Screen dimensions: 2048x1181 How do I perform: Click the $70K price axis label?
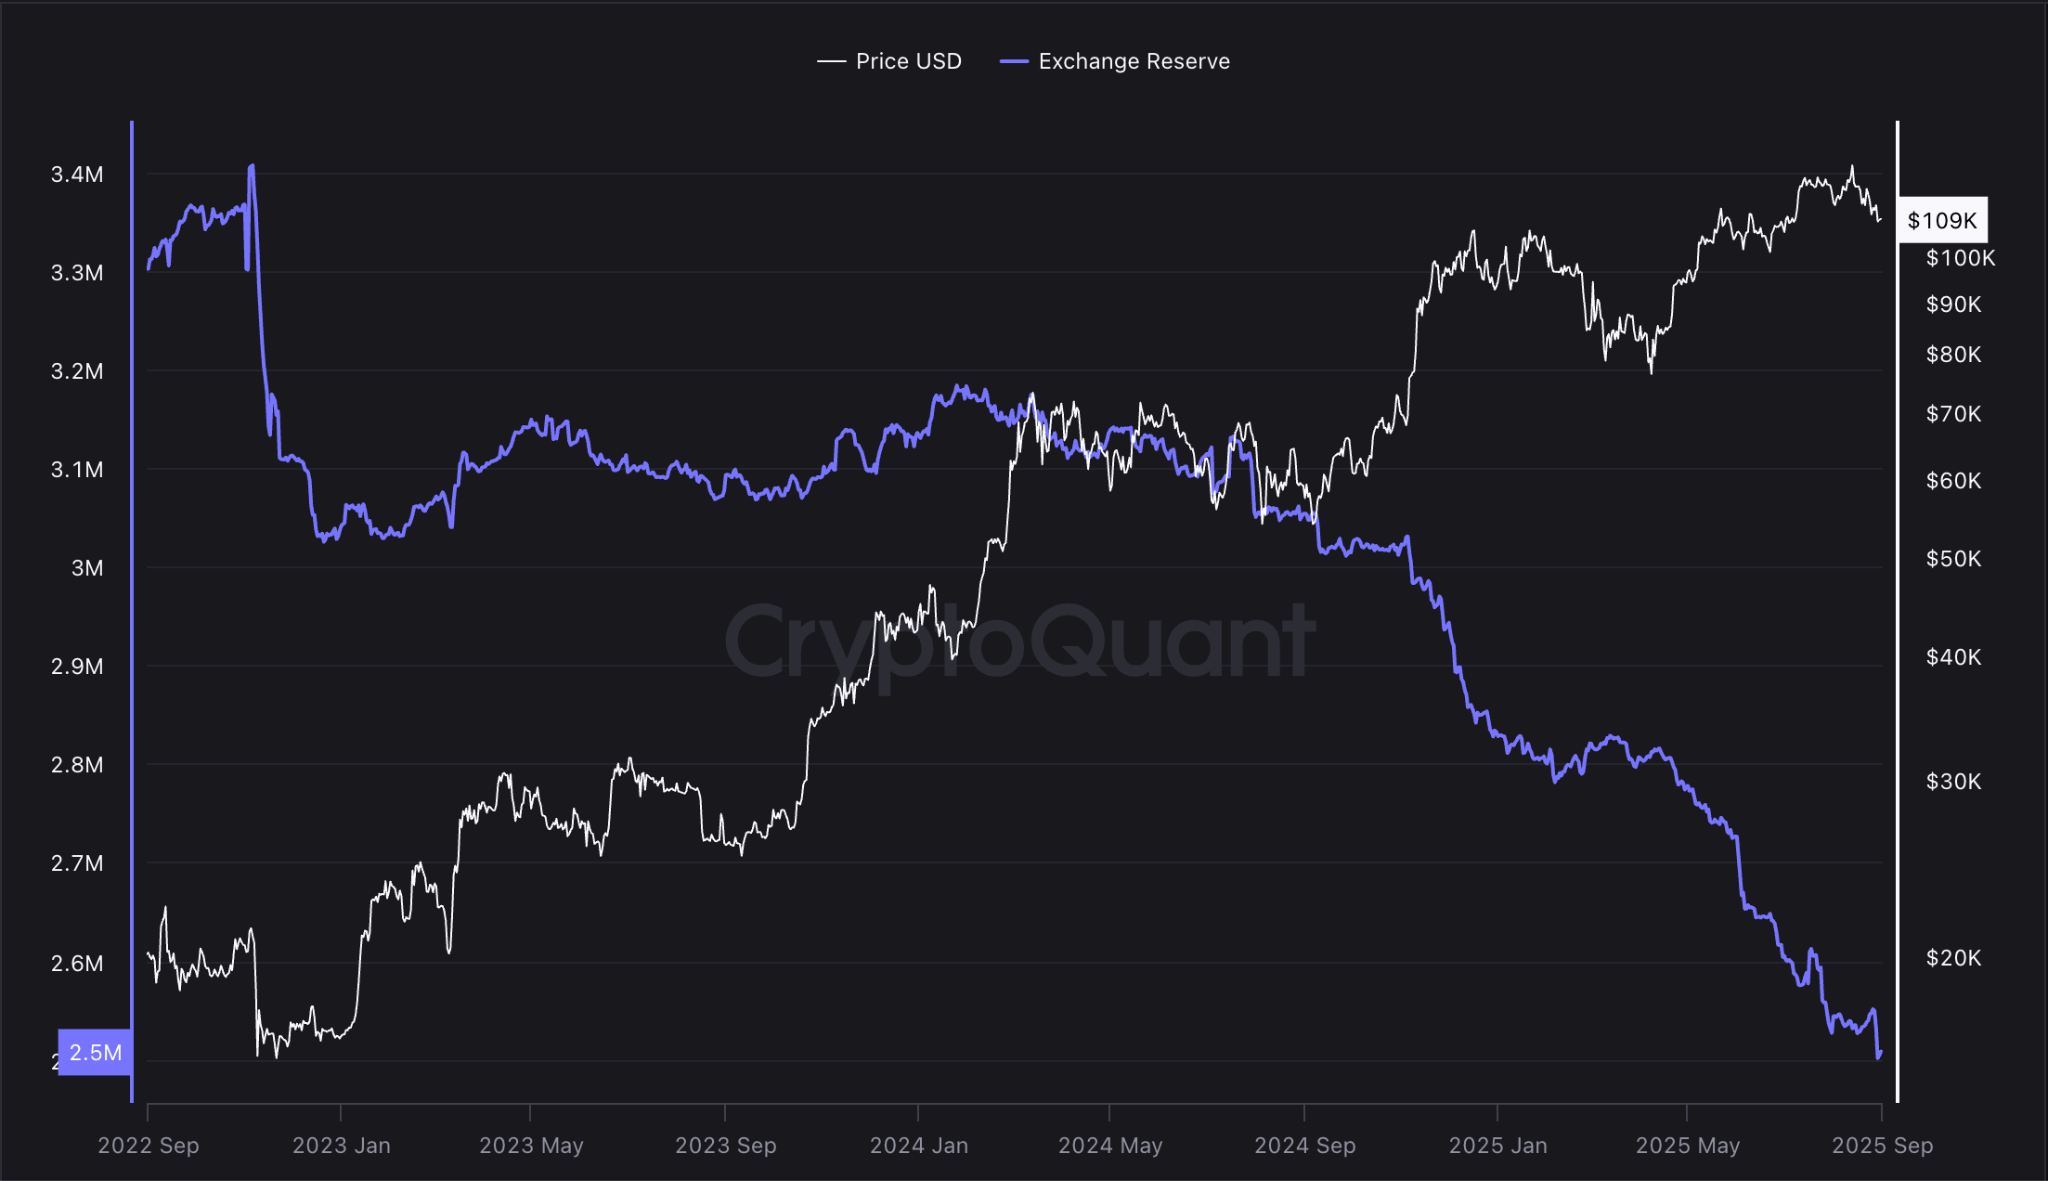point(1953,414)
